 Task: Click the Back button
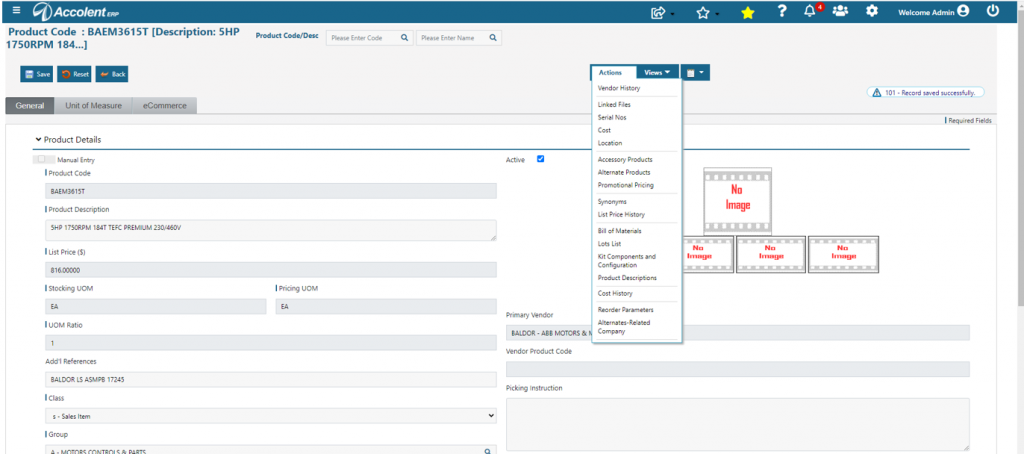pos(112,74)
